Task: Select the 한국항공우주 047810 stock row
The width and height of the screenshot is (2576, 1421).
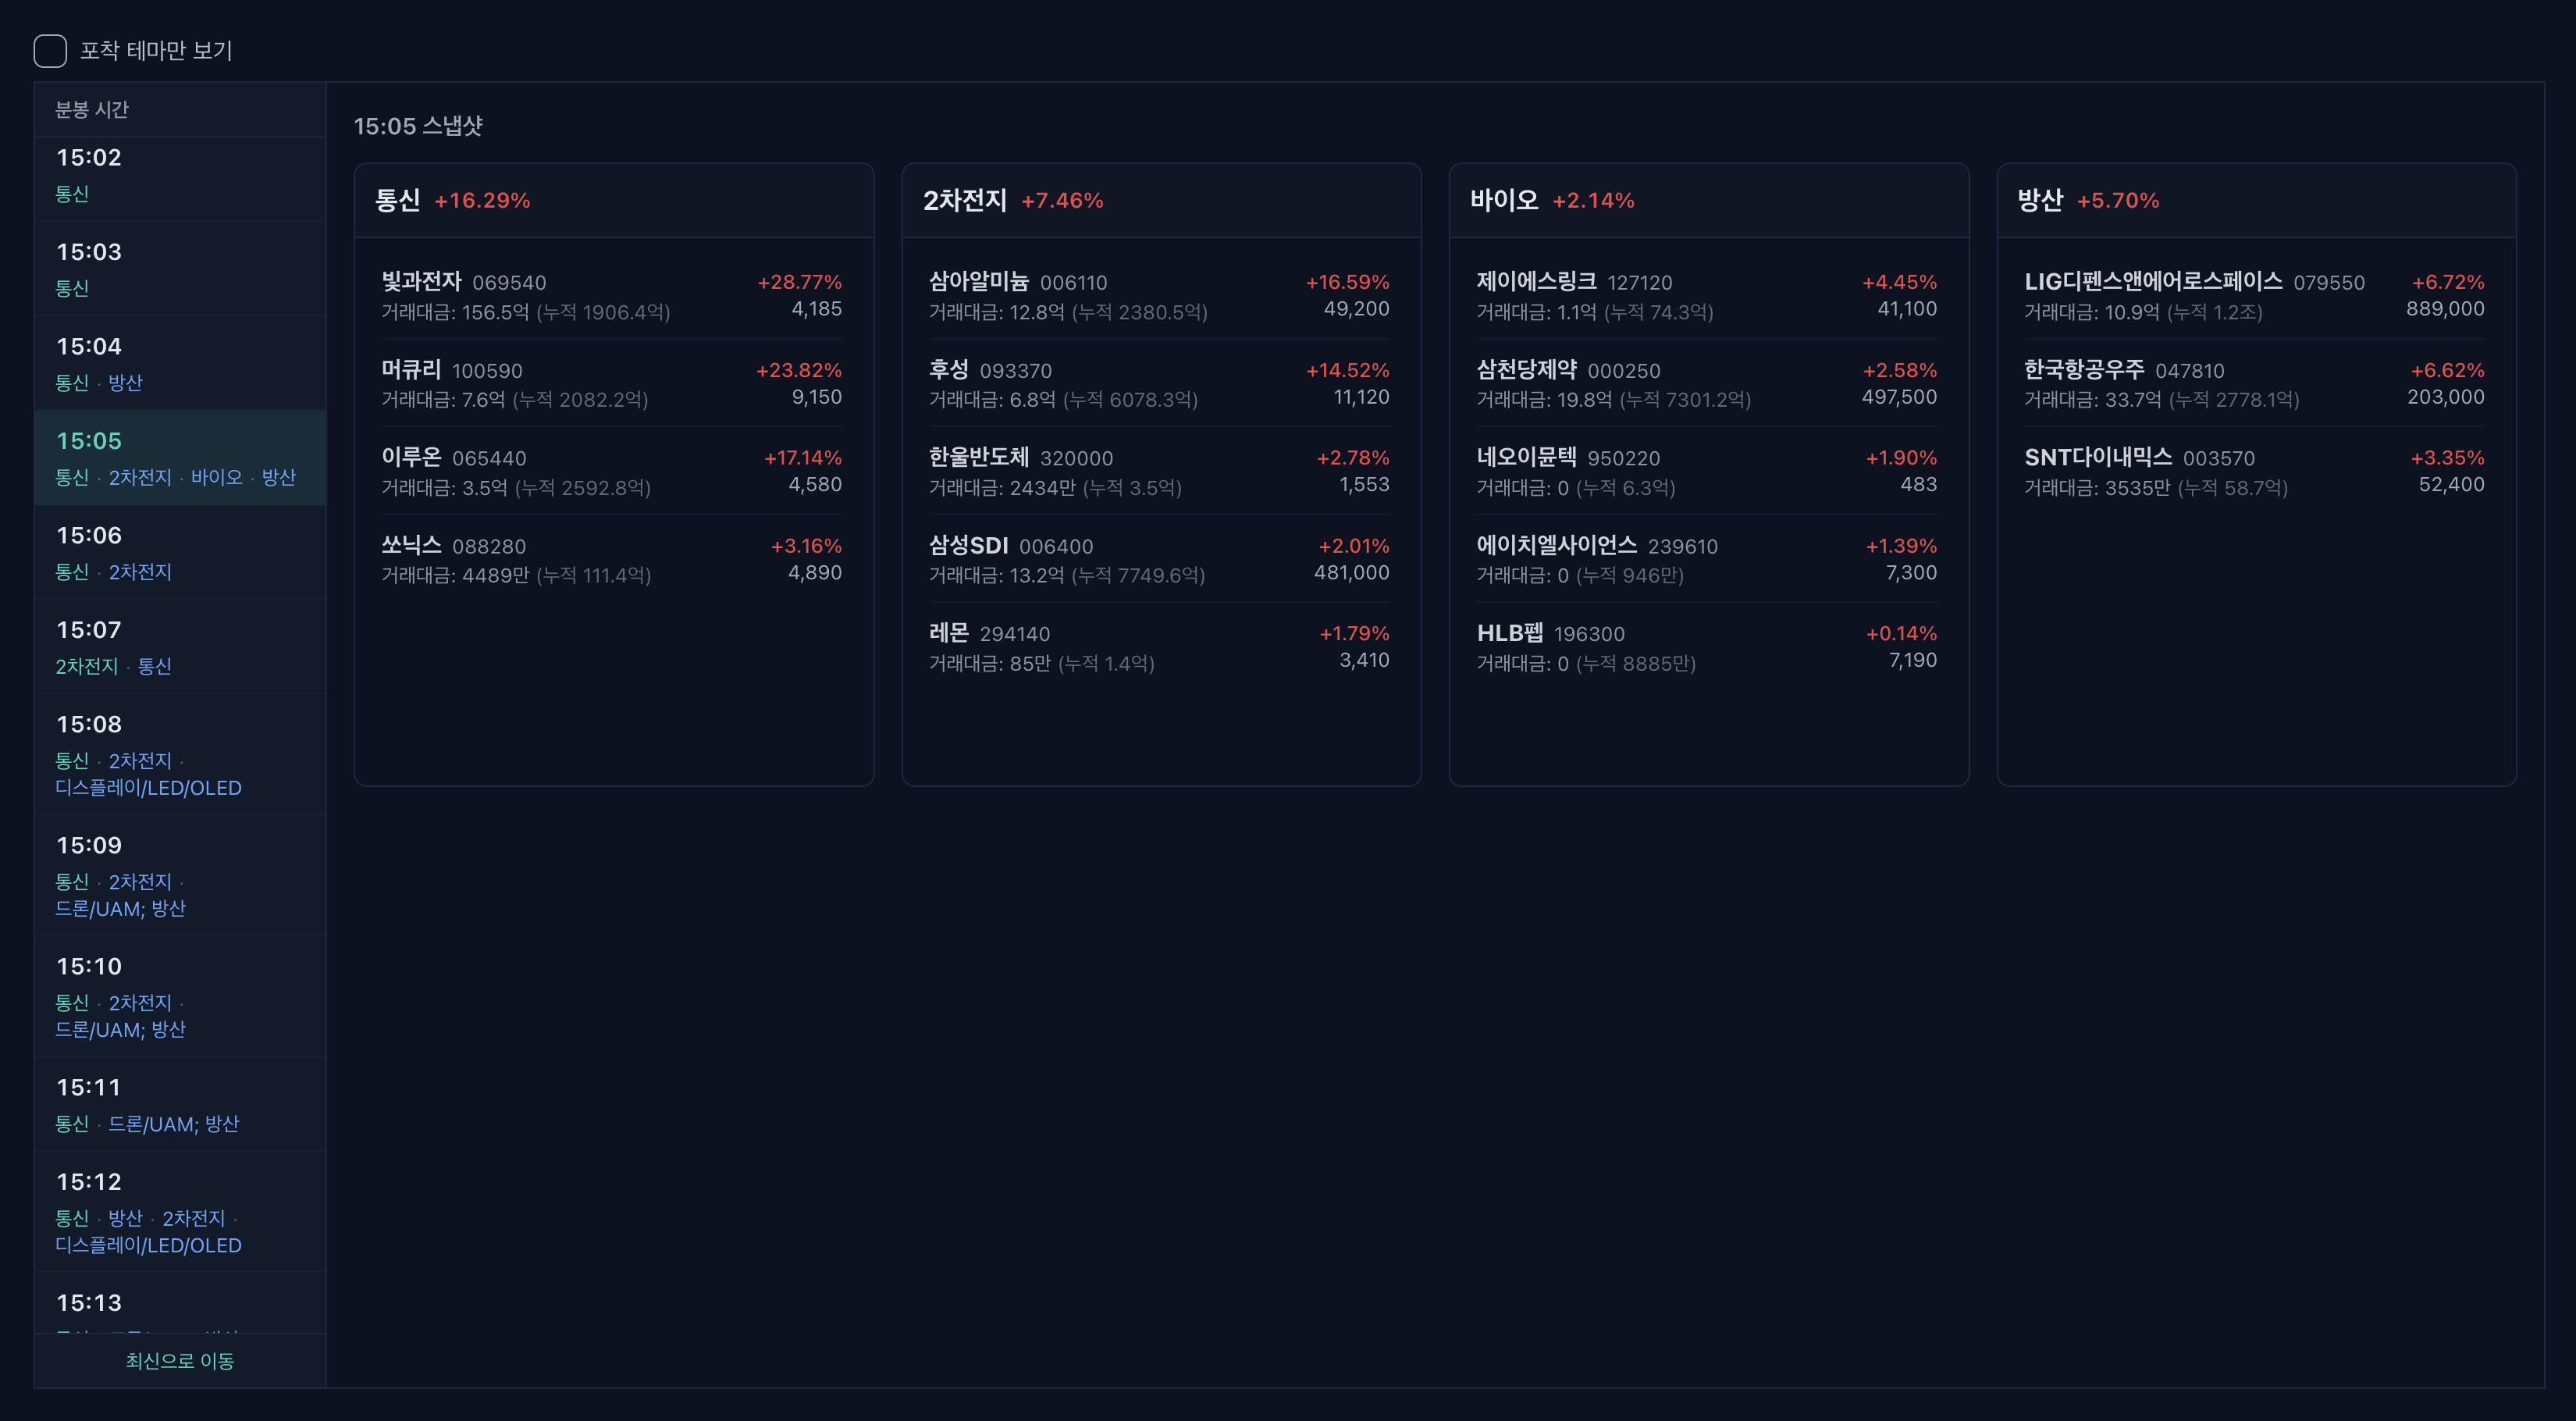Action: click(x=2254, y=384)
